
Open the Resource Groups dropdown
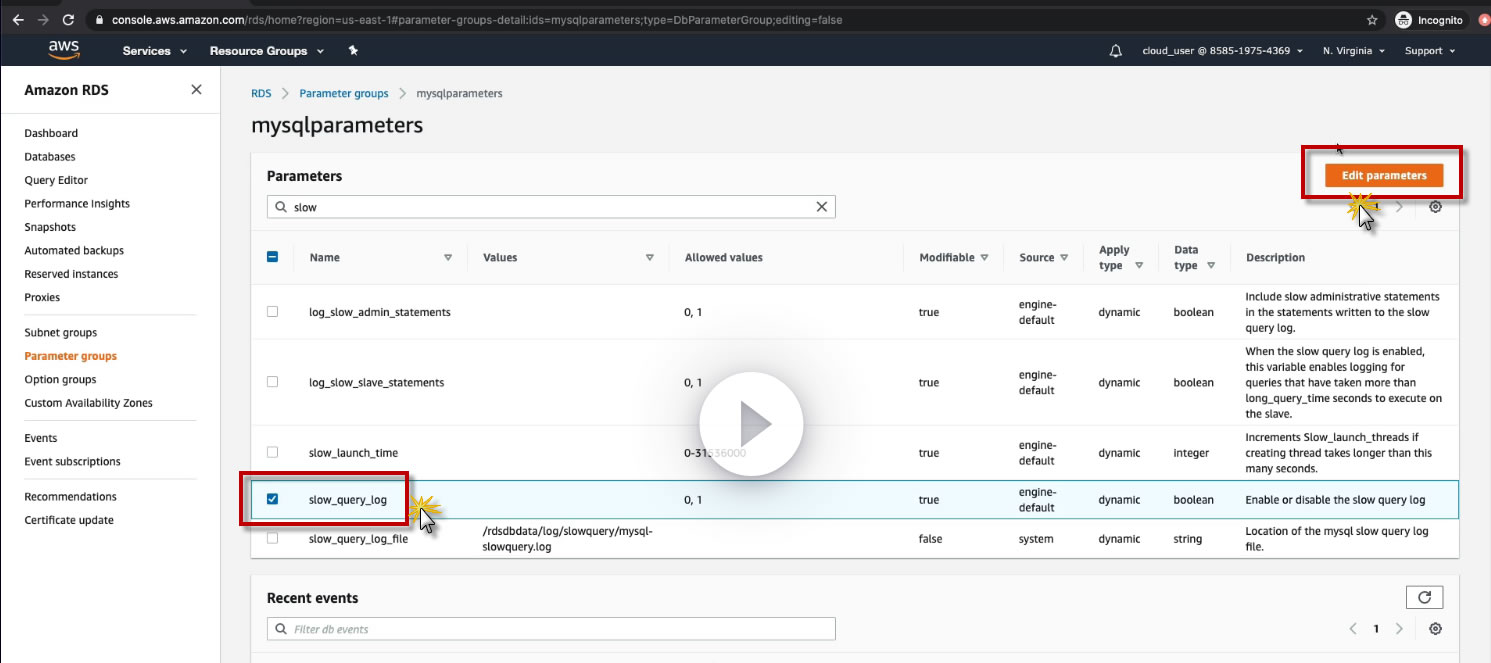pos(266,51)
